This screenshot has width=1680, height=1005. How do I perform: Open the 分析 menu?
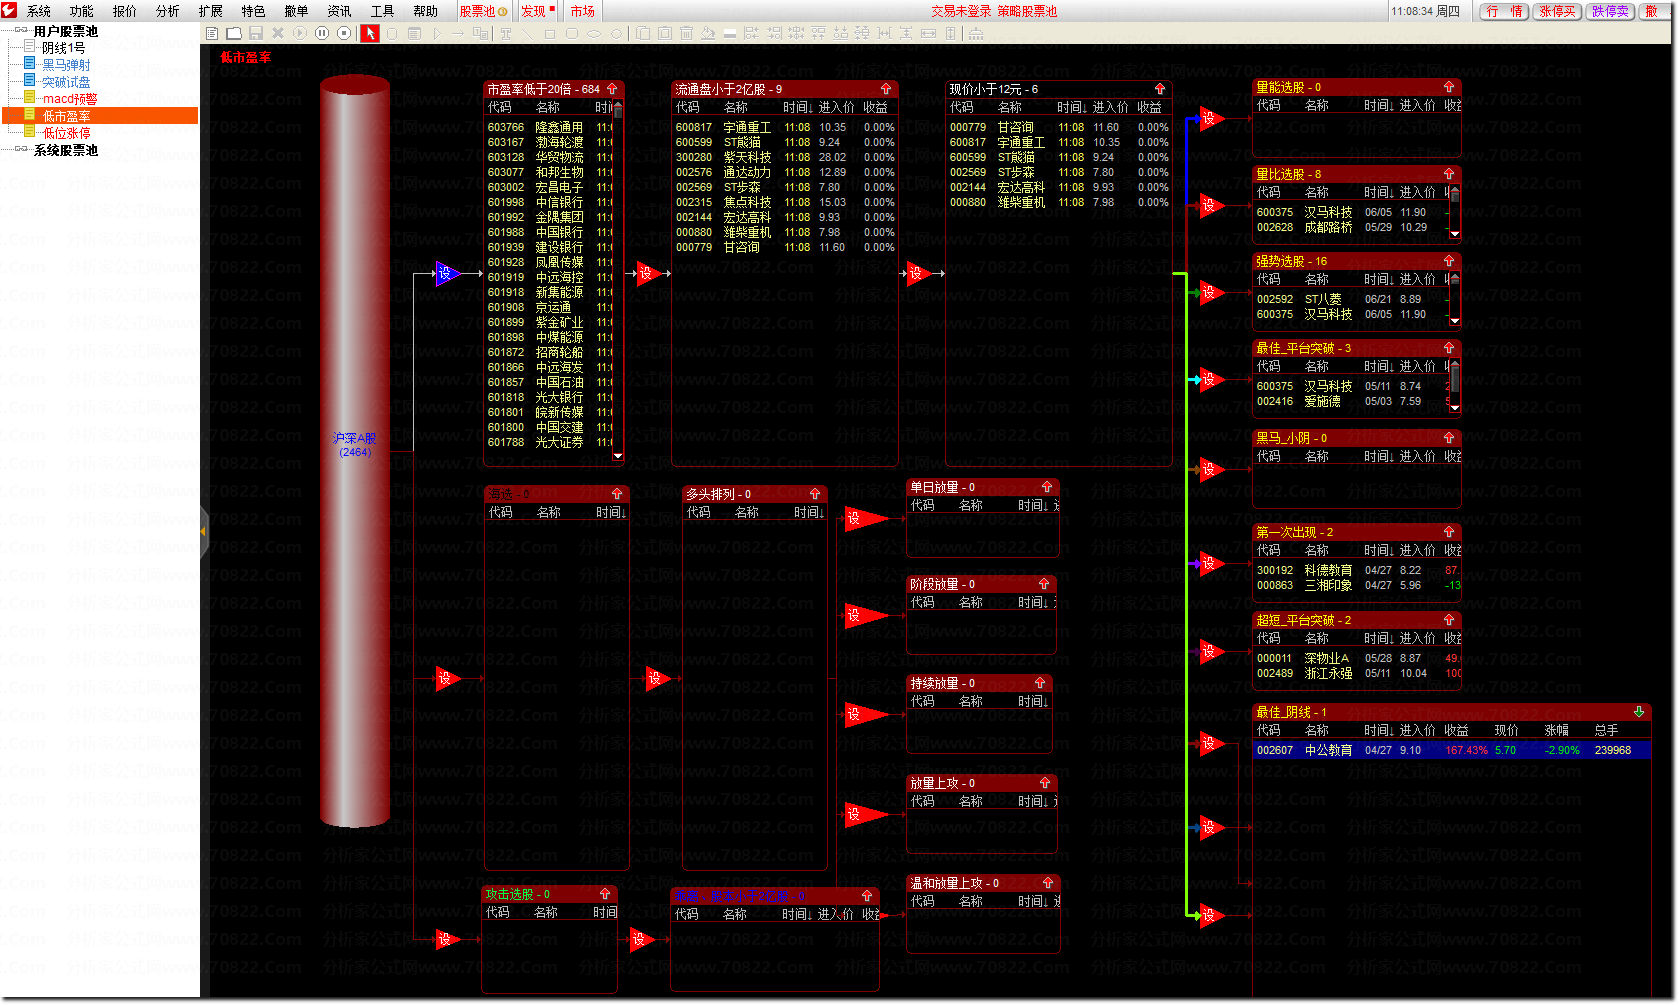(168, 11)
